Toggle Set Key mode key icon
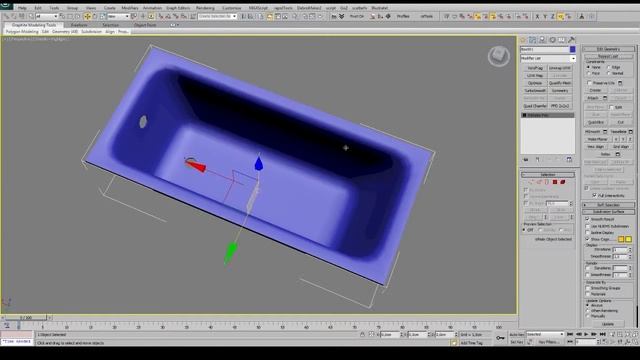The height and width of the screenshot is (360, 640). pyautogui.click(x=500, y=338)
